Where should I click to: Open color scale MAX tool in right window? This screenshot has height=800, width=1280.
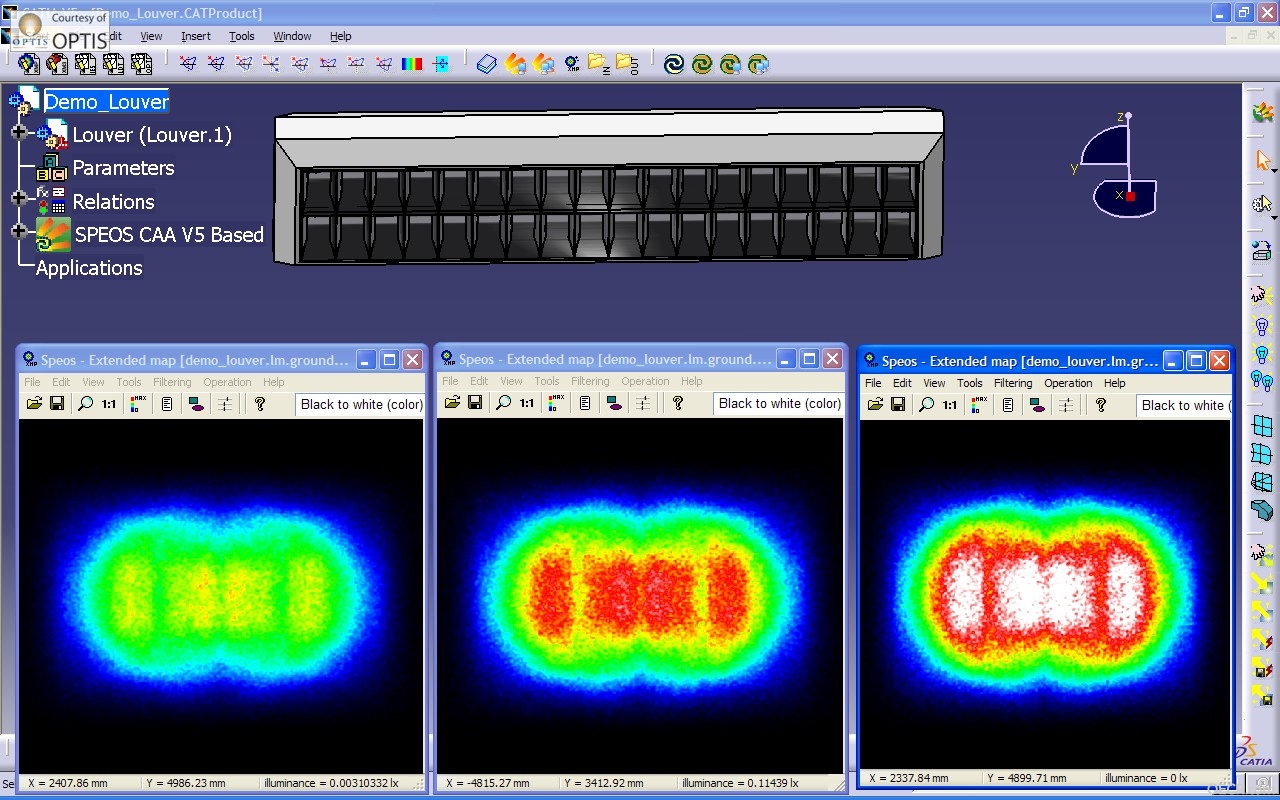tap(979, 405)
